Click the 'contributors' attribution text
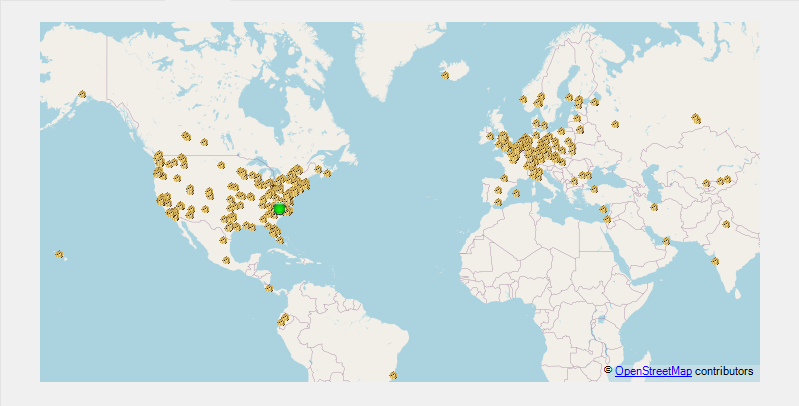 point(723,371)
